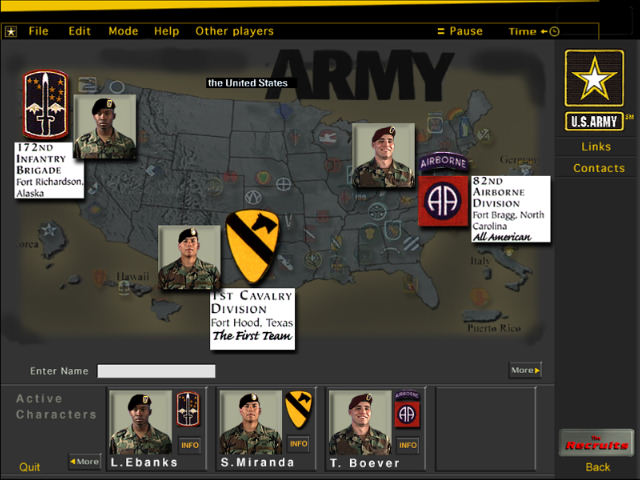This screenshot has height=480, width=640.
Task: Click the 82nd Airborne AA patch on map
Action: click(x=443, y=200)
